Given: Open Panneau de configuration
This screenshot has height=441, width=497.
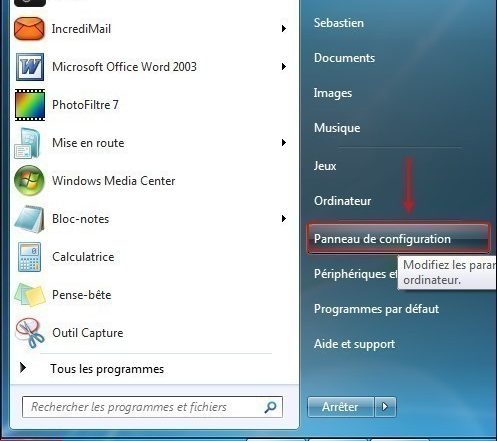Looking at the screenshot, I should [x=398, y=239].
